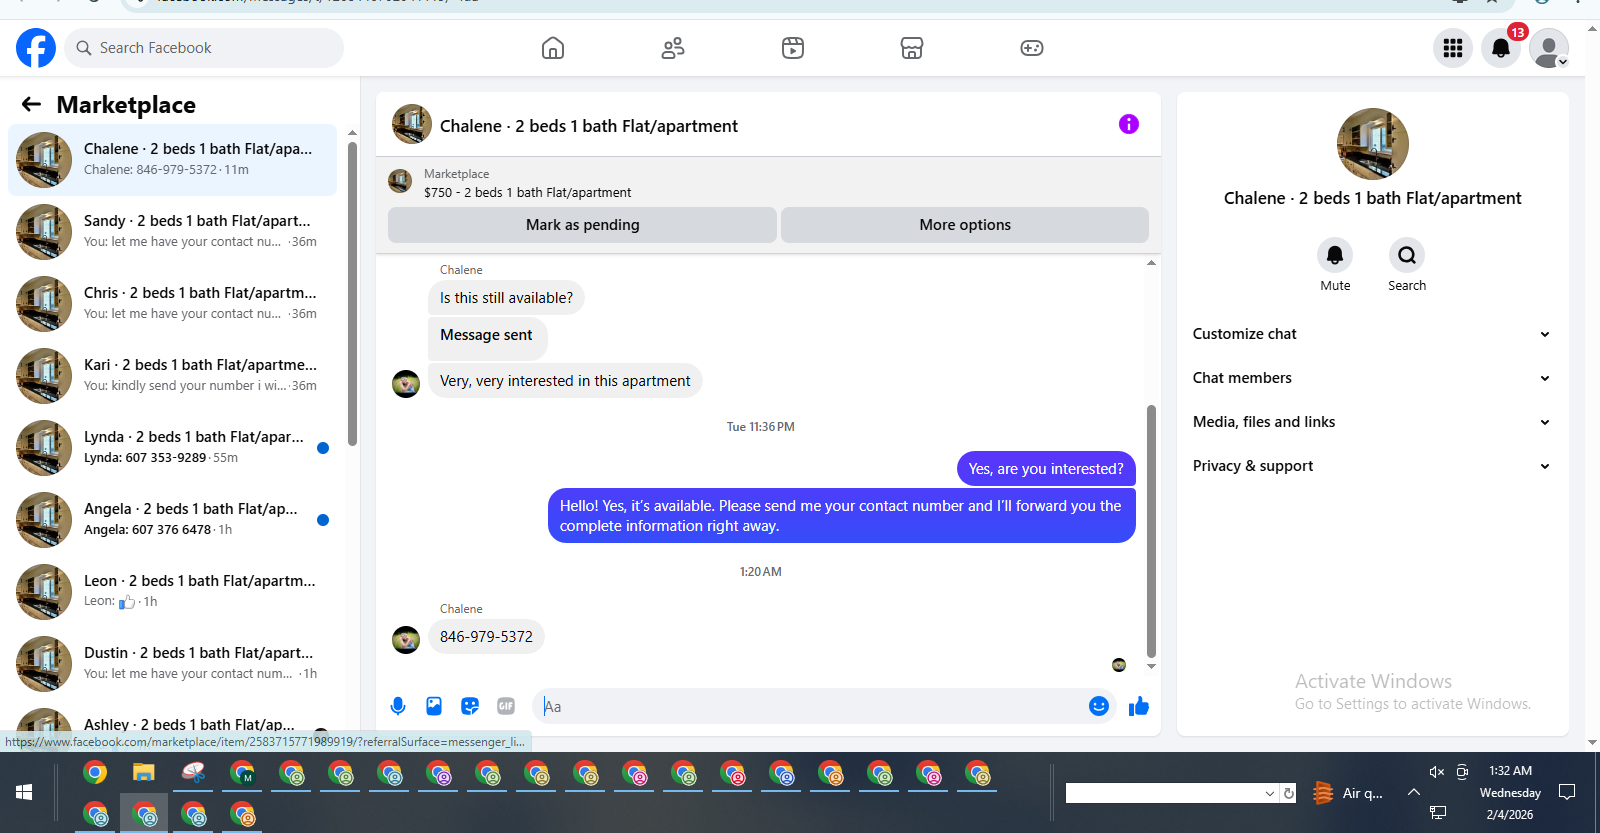Open the Sandy conversation
1600x833 pixels.
pos(172,232)
